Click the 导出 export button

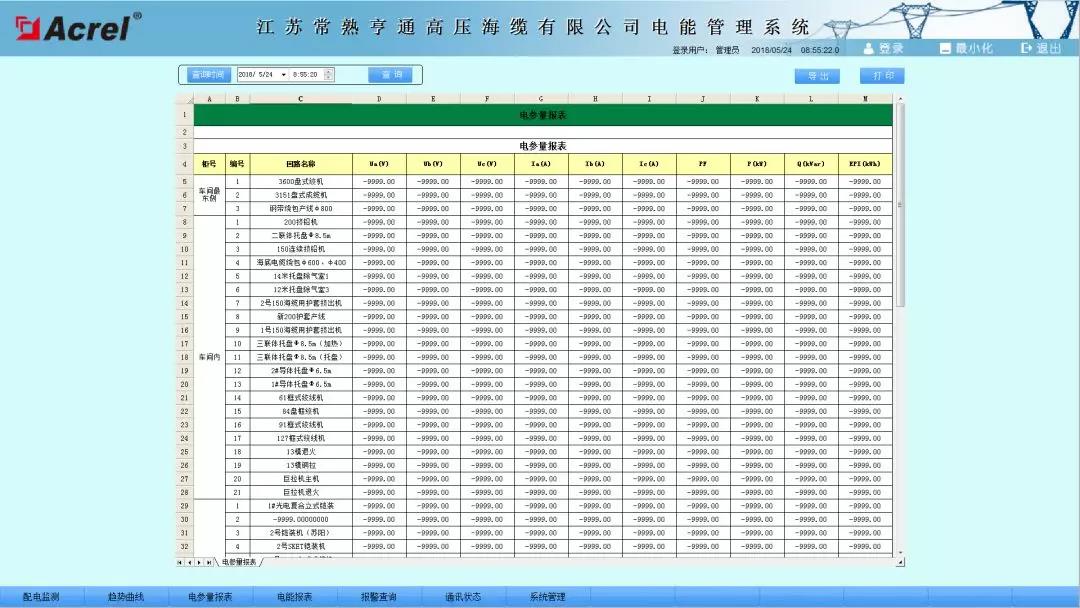point(817,76)
